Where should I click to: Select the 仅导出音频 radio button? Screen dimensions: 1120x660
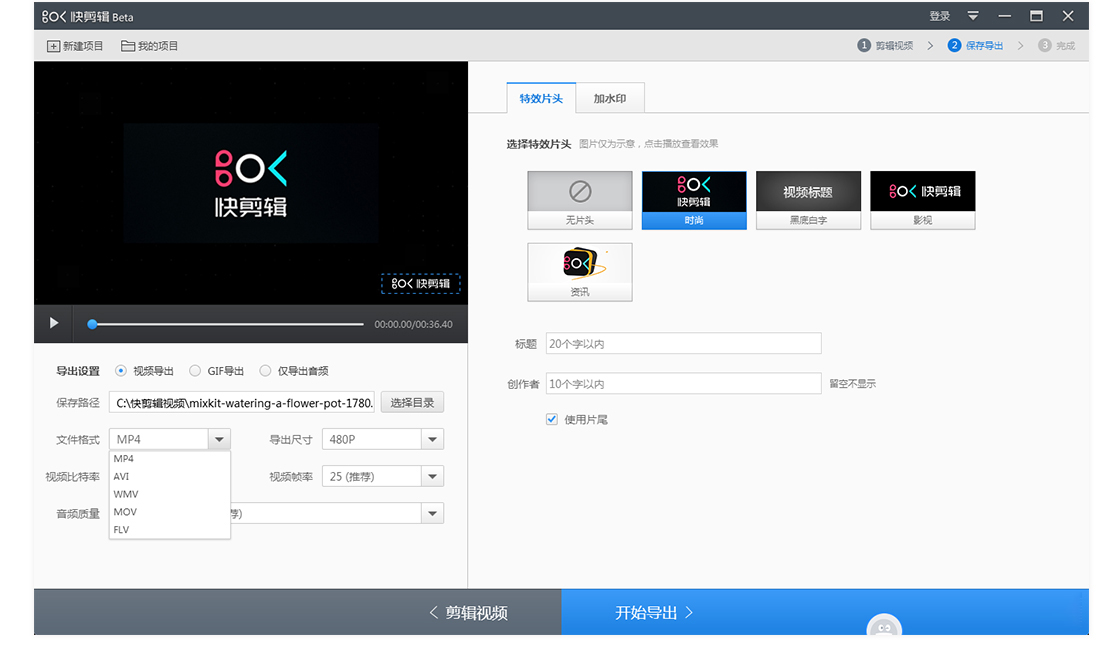tap(265, 371)
